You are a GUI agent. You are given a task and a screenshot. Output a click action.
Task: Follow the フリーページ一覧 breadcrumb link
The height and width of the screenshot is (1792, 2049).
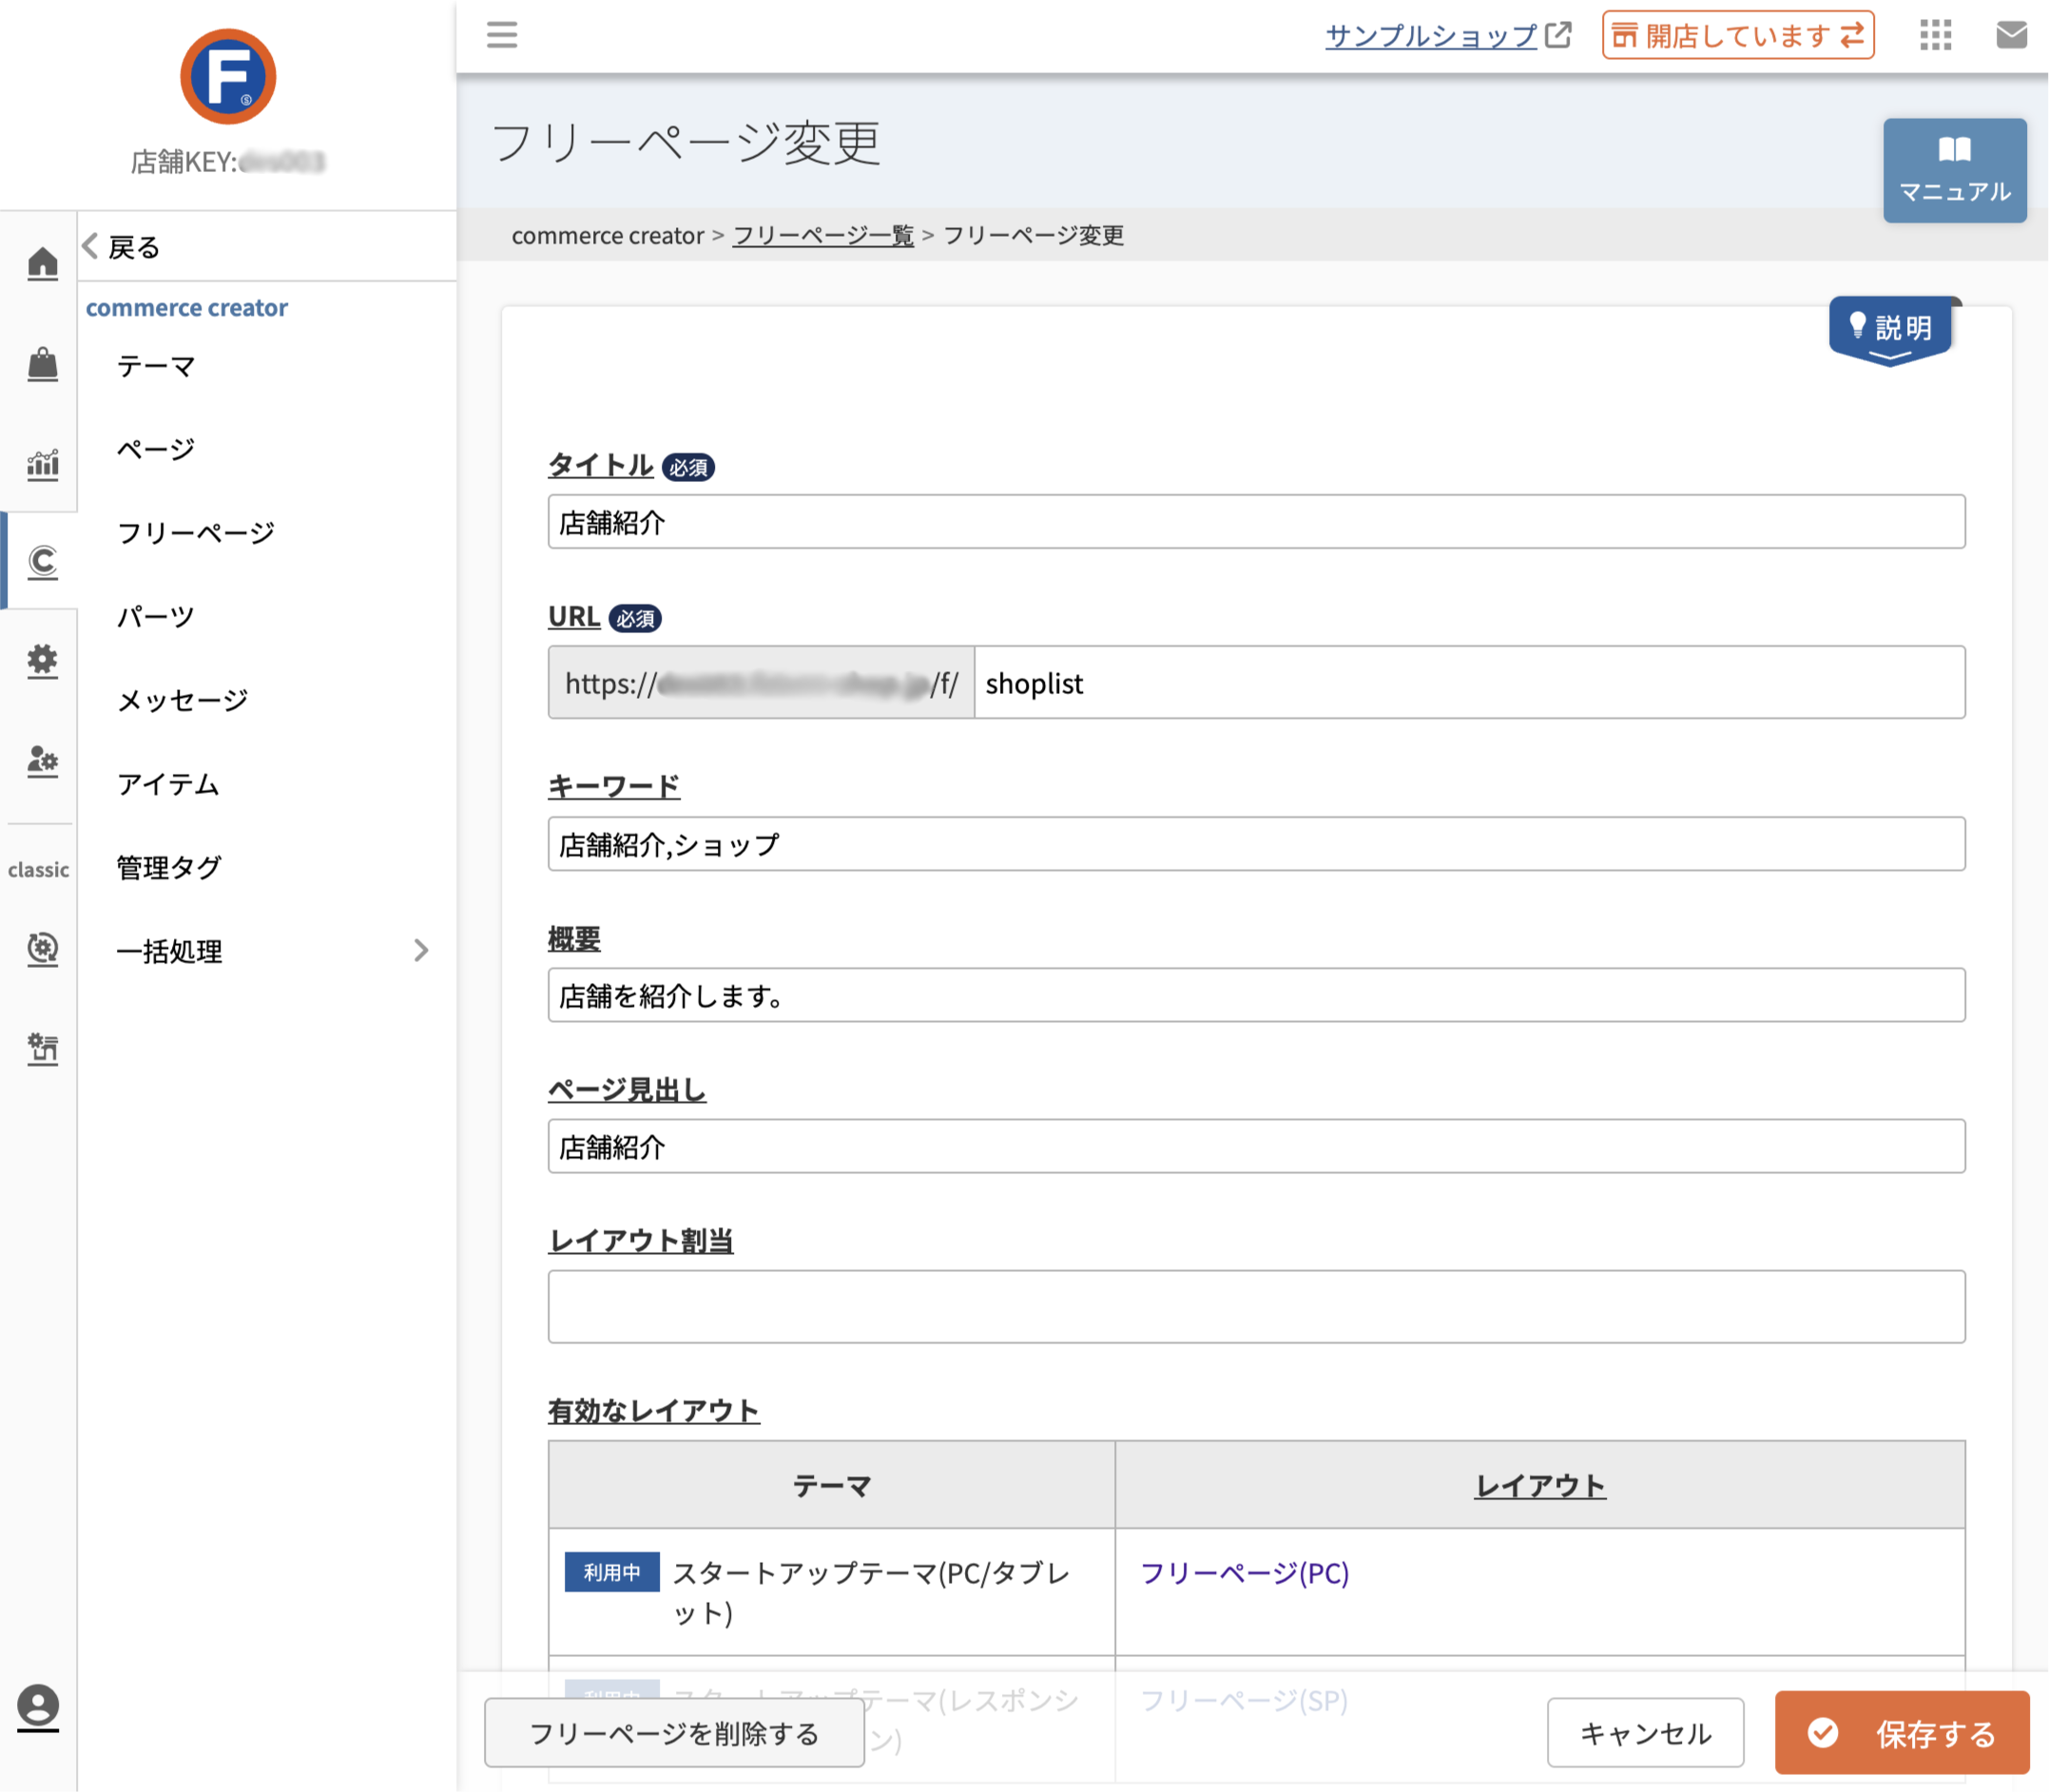823,235
